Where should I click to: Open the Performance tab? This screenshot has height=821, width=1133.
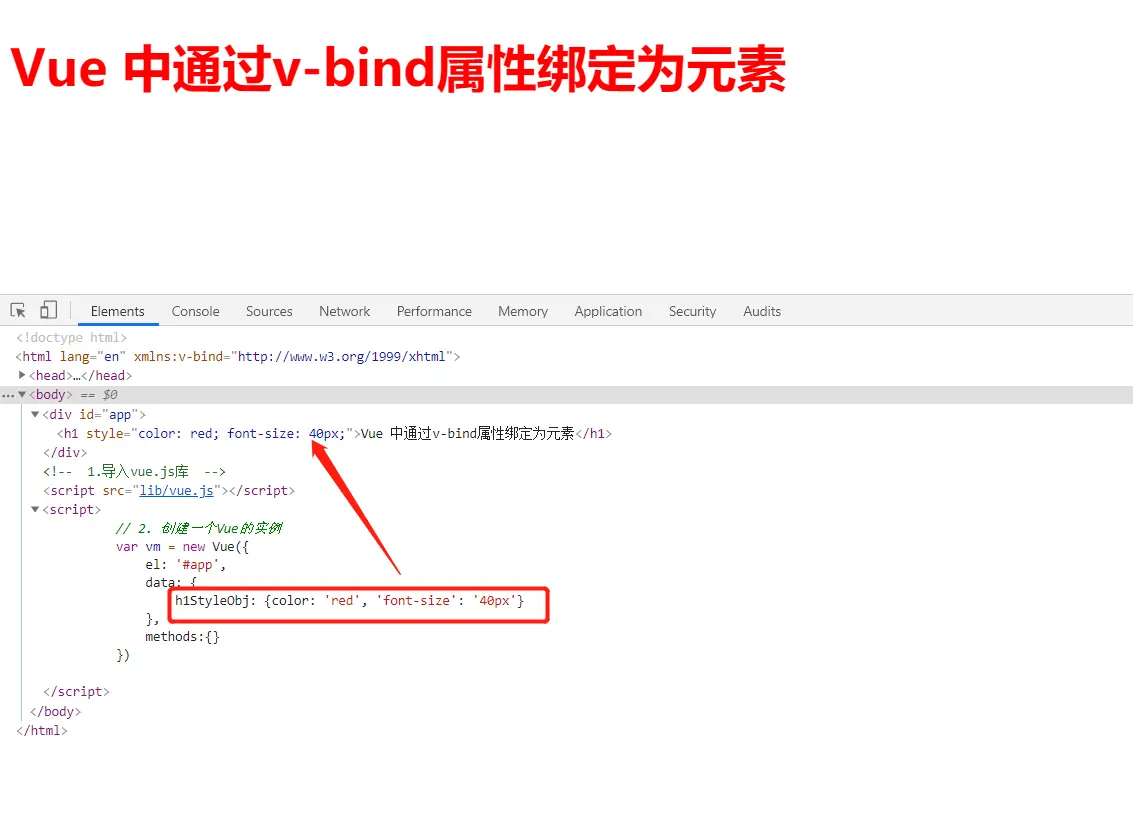434,311
